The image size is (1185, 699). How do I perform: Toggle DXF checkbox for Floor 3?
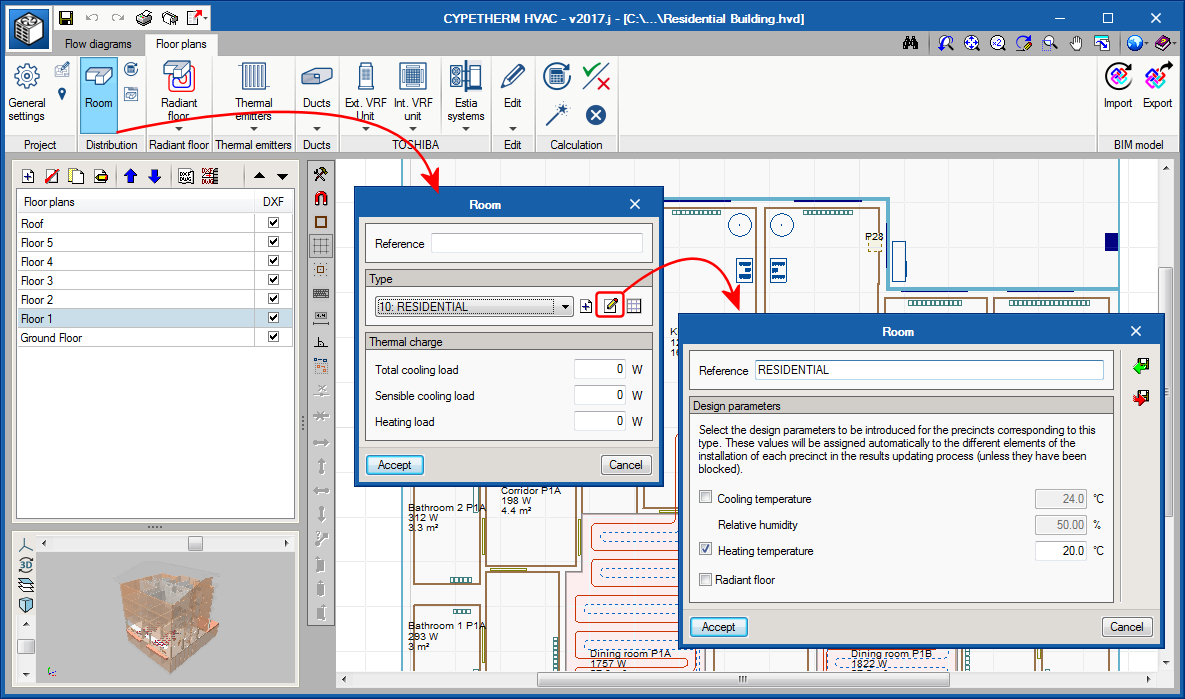pyautogui.click(x=273, y=281)
